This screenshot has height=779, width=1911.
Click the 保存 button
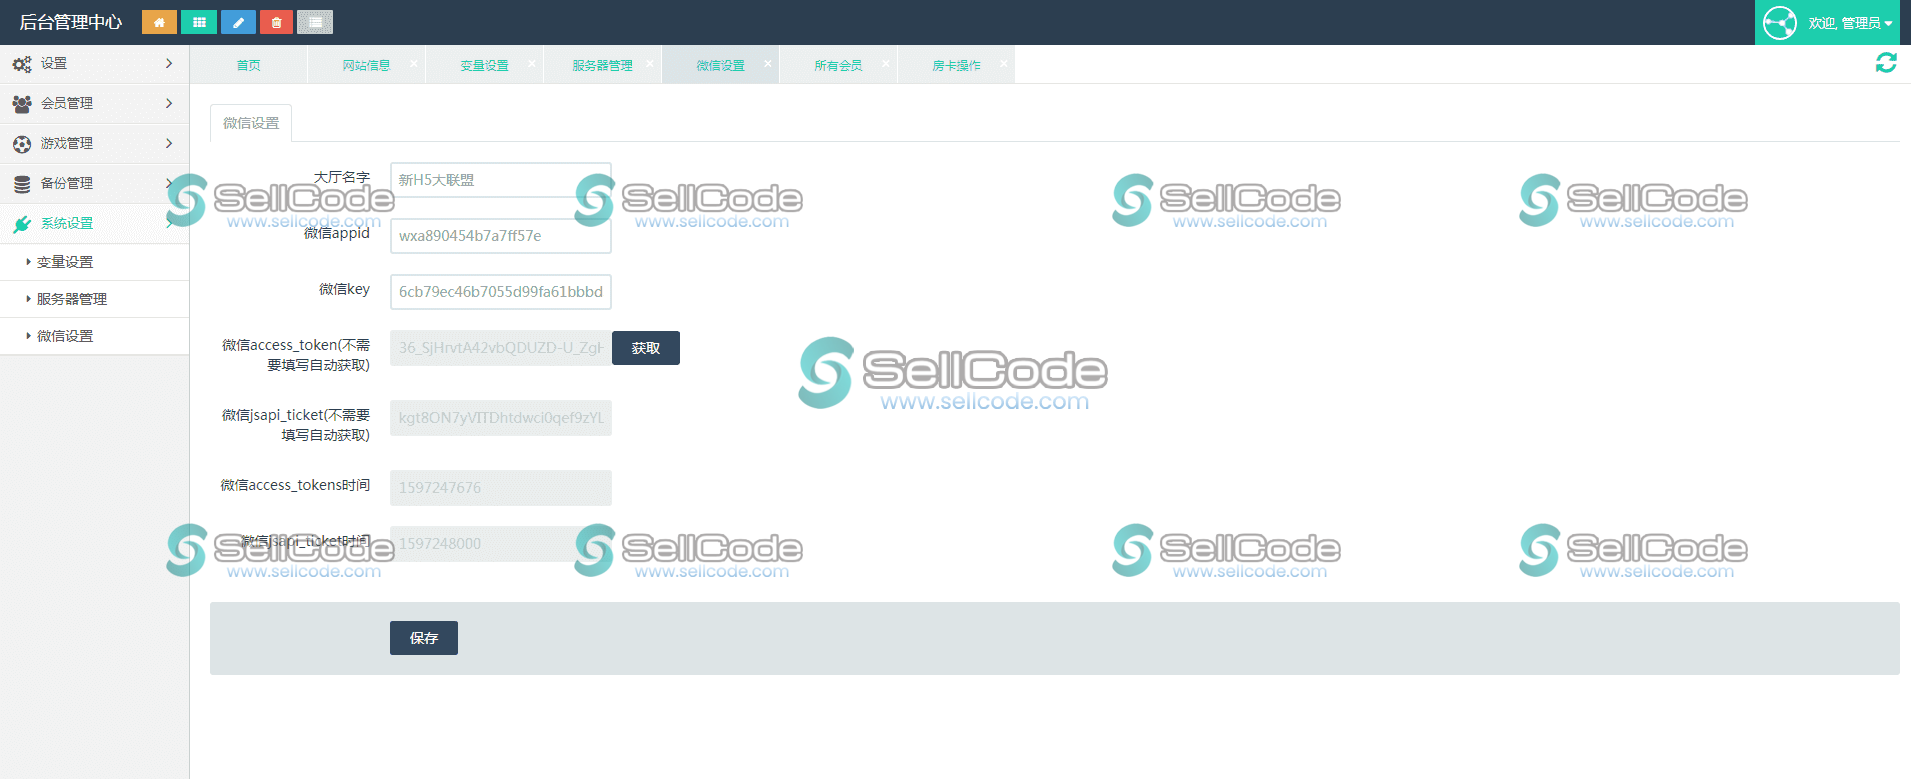coord(424,638)
